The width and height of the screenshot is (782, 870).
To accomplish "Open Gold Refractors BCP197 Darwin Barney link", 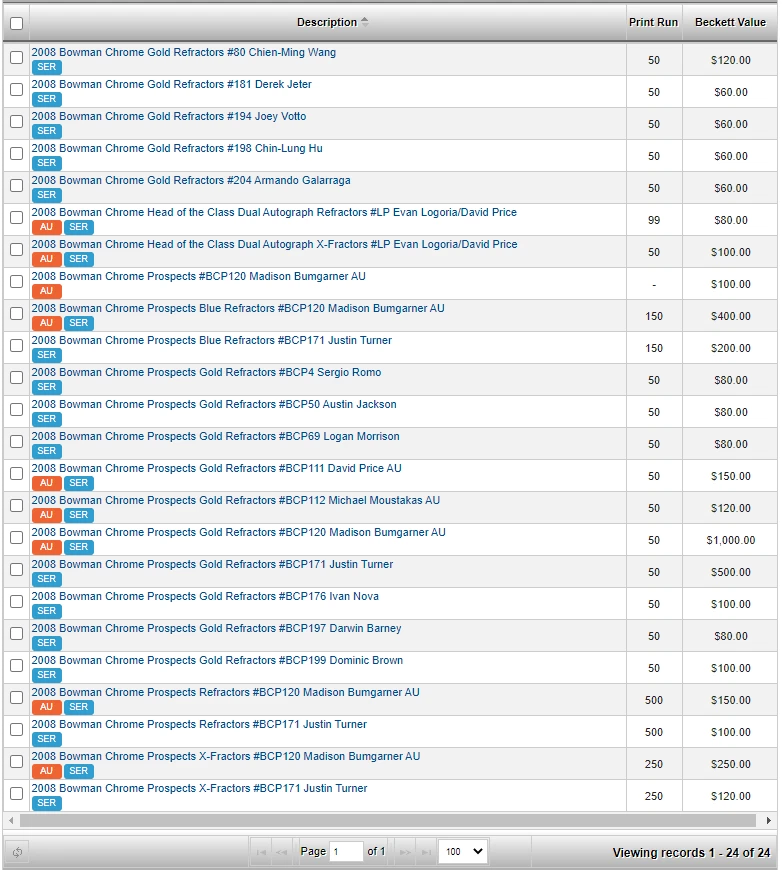I will point(216,628).
